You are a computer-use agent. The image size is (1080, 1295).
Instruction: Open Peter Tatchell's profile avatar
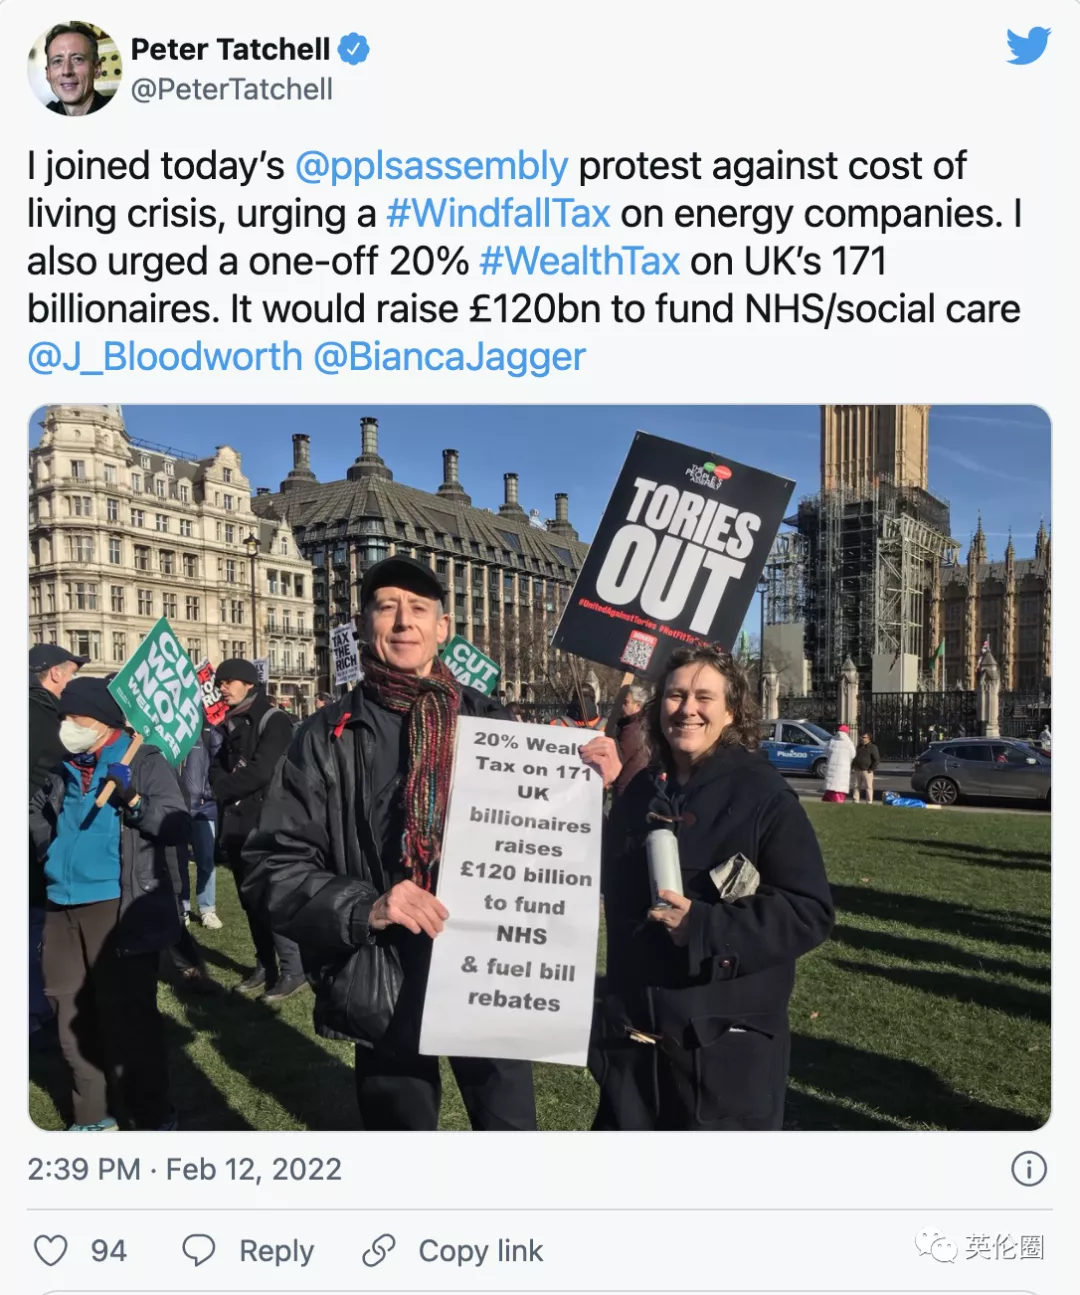tap(74, 68)
